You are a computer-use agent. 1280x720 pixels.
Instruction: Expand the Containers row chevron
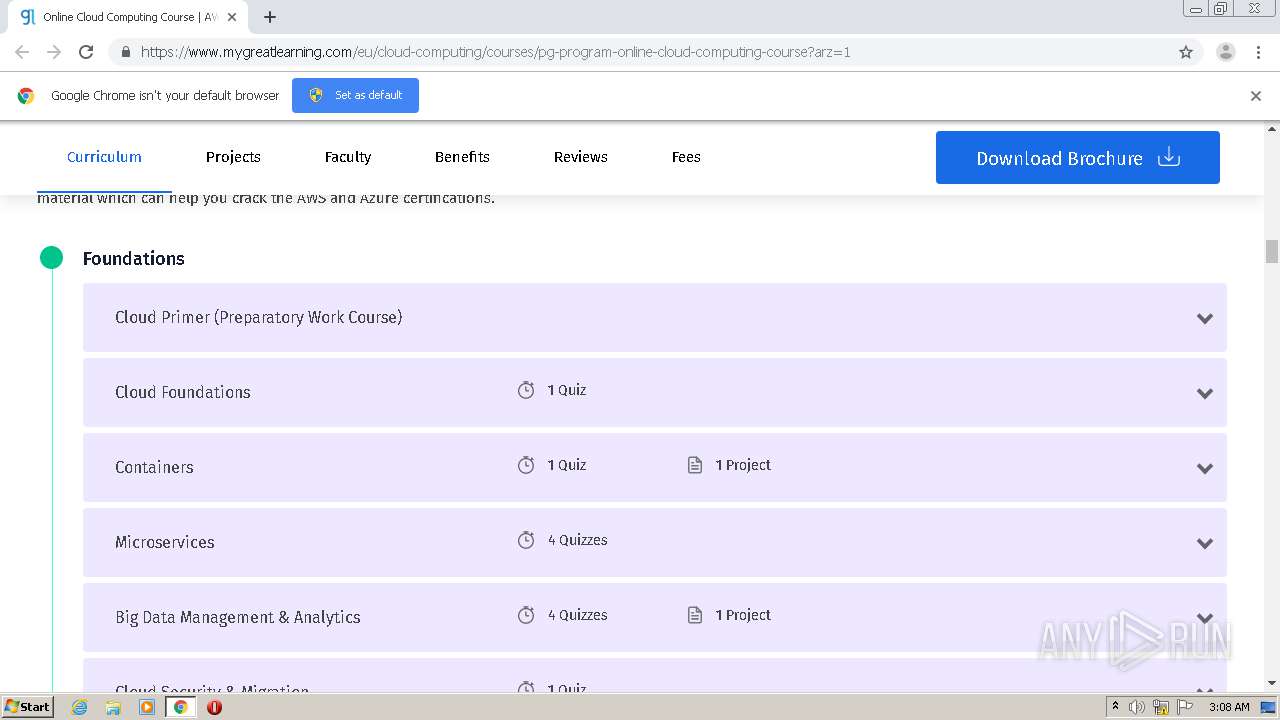point(1205,468)
